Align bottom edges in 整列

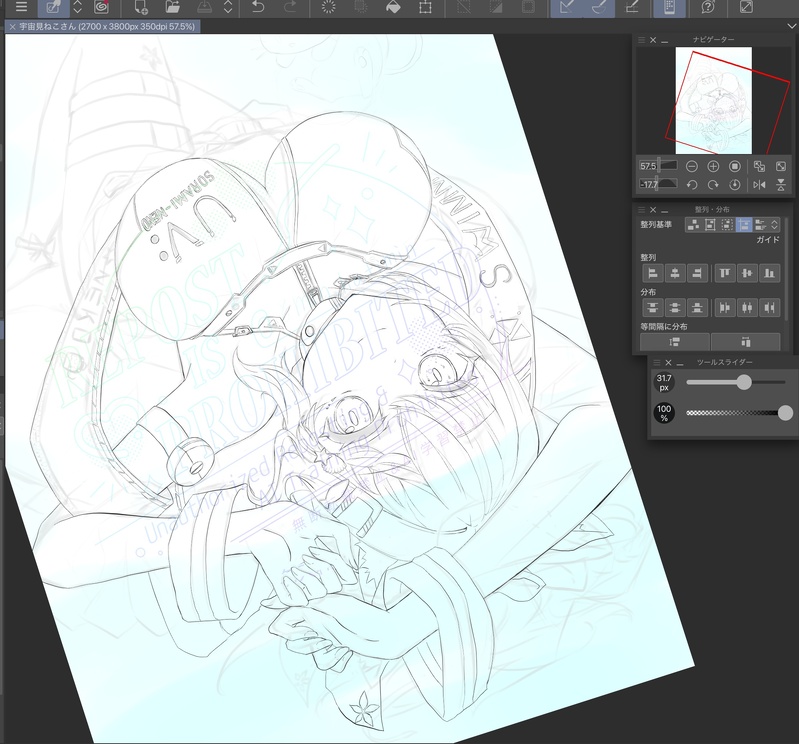769,274
